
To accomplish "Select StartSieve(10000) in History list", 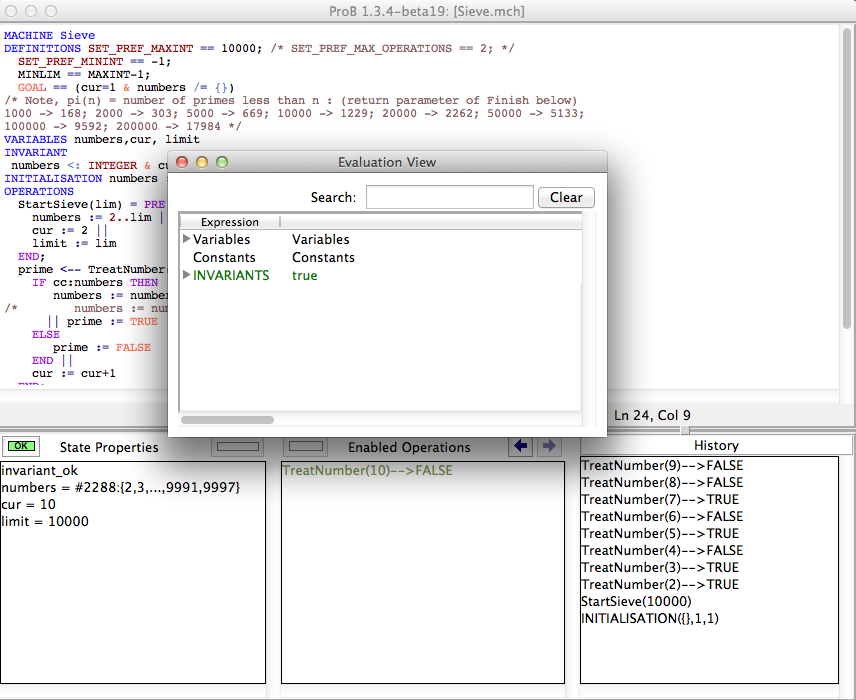I will pyautogui.click(x=636, y=601).
